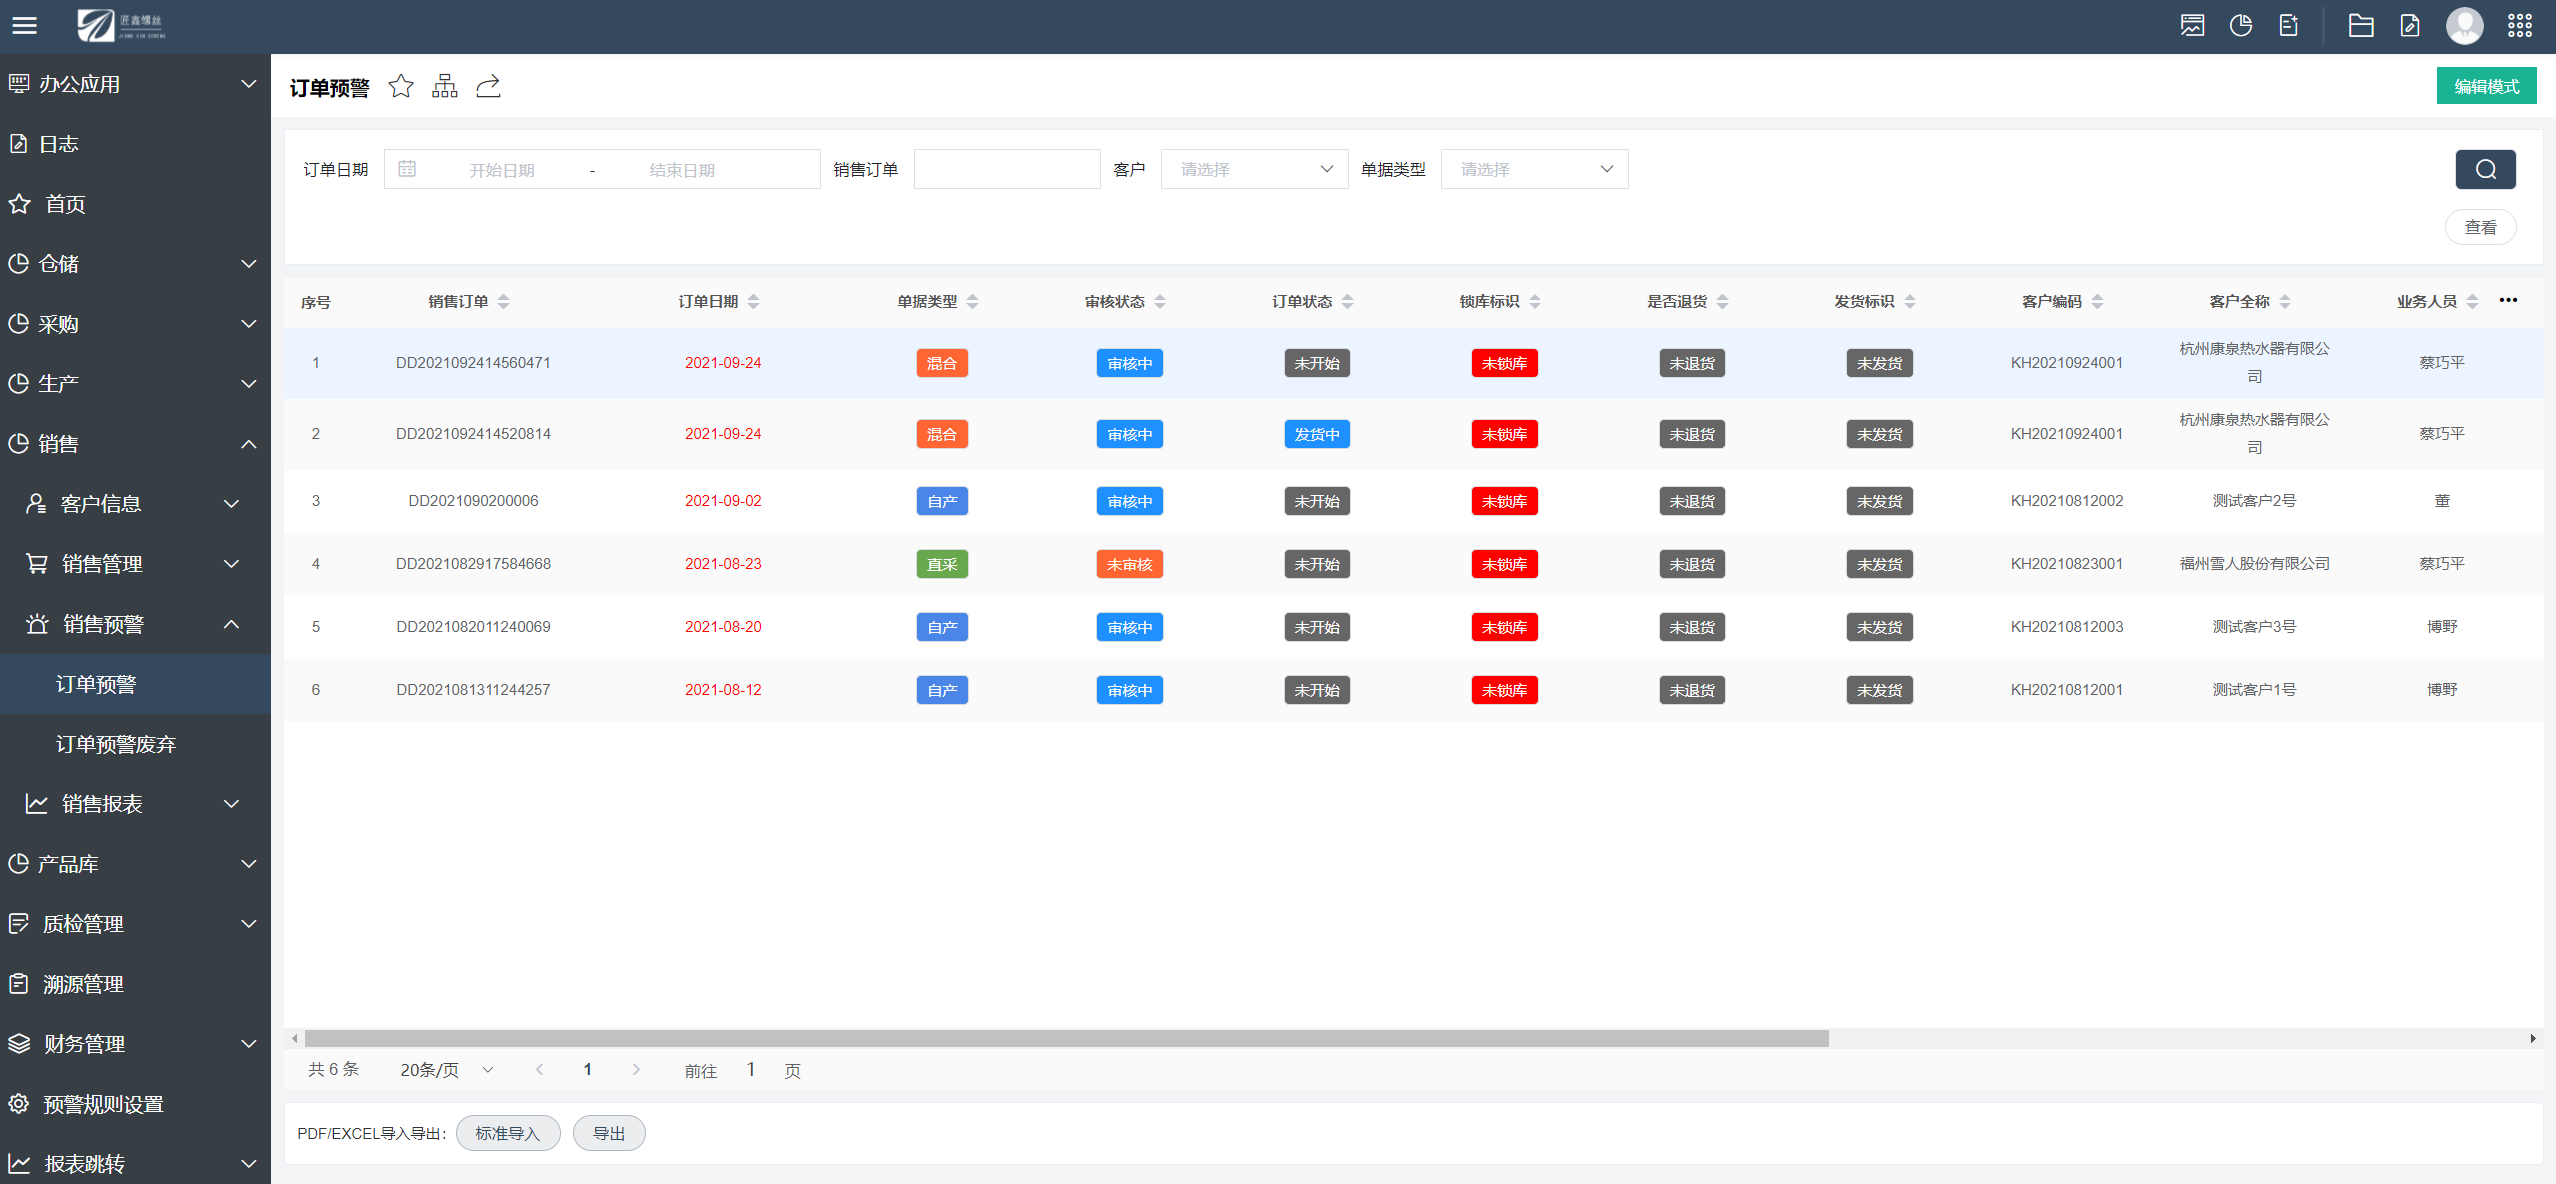Viewport: 2556px width, 1184px height.
Task: Click the right arrow of horizontal scrollbar
Action: tap(2533, 1039)
